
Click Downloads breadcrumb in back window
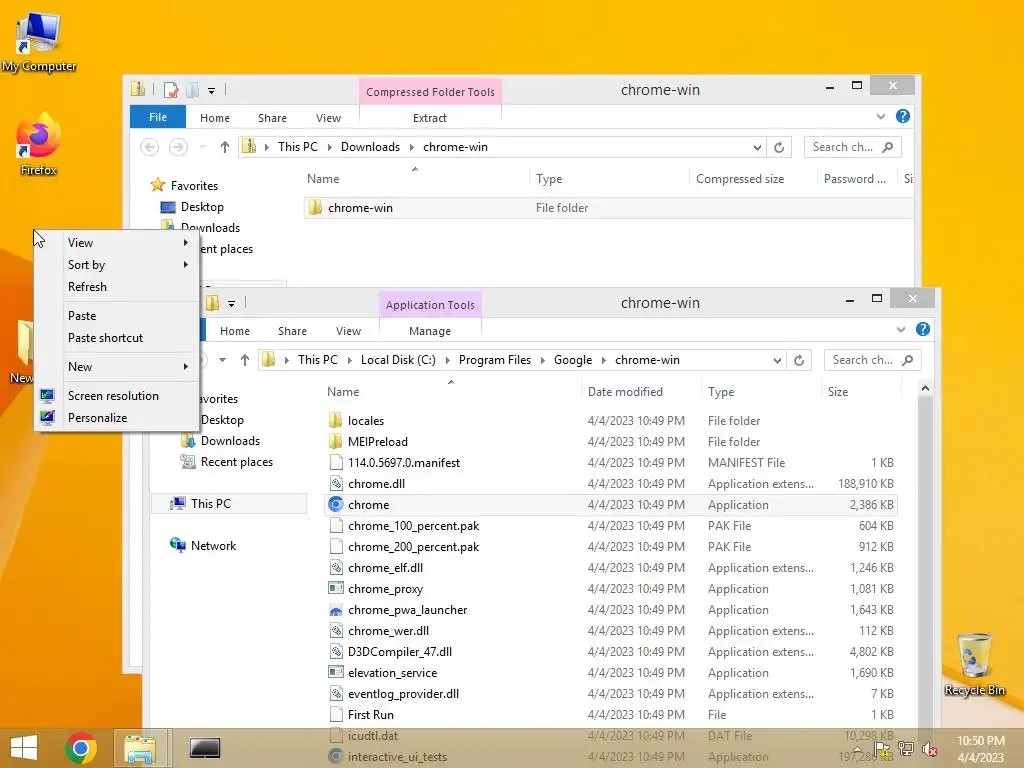pos(370,147)
